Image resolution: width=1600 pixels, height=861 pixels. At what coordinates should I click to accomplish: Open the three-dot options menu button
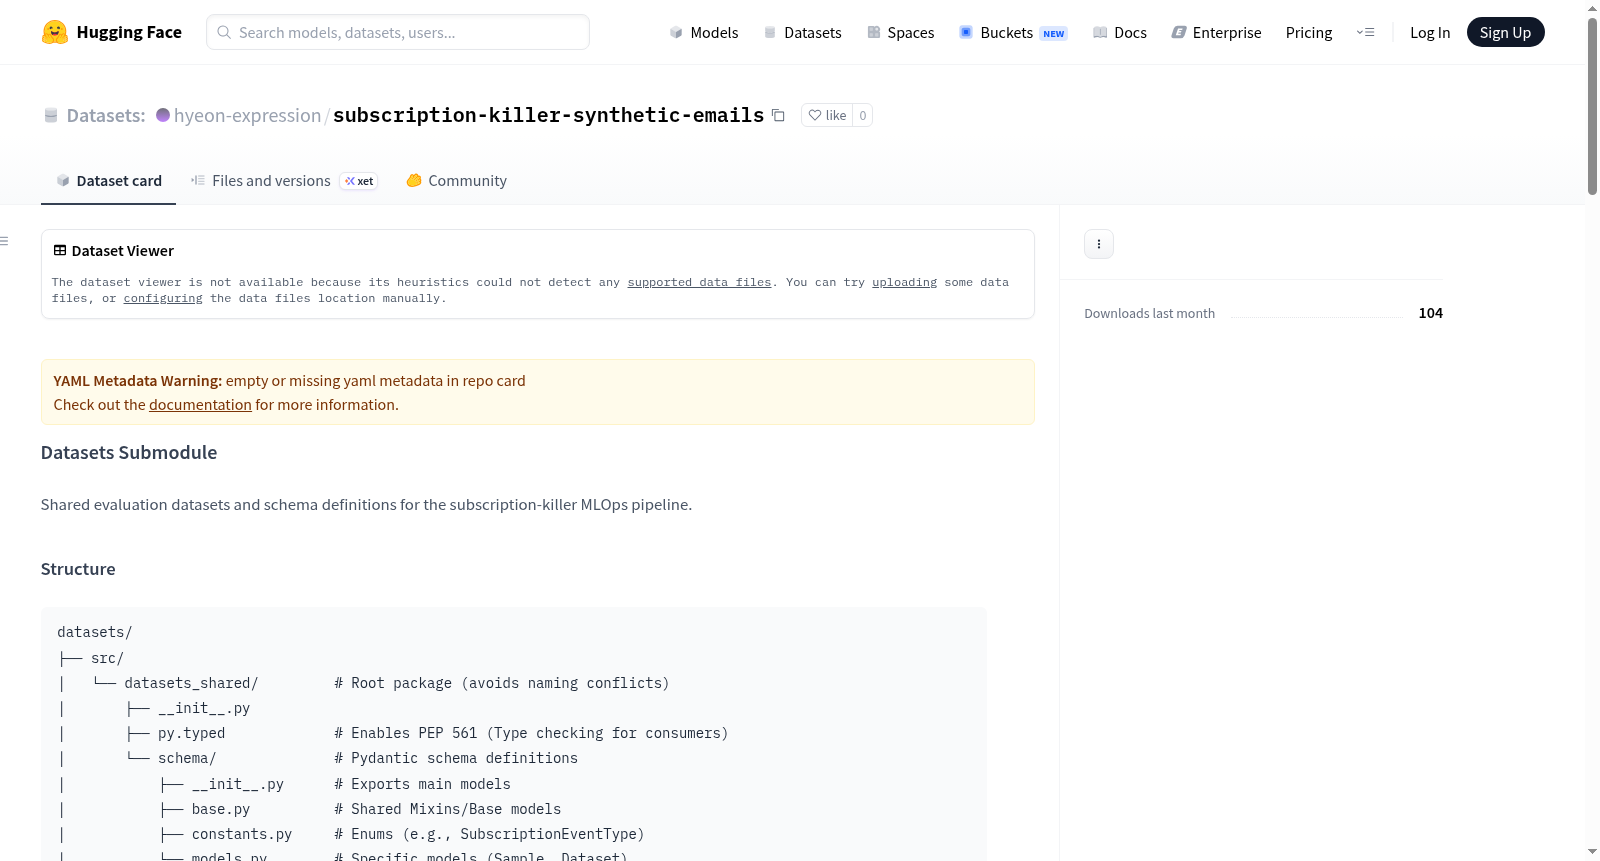pyautogui.click(x=1099, y=244)
